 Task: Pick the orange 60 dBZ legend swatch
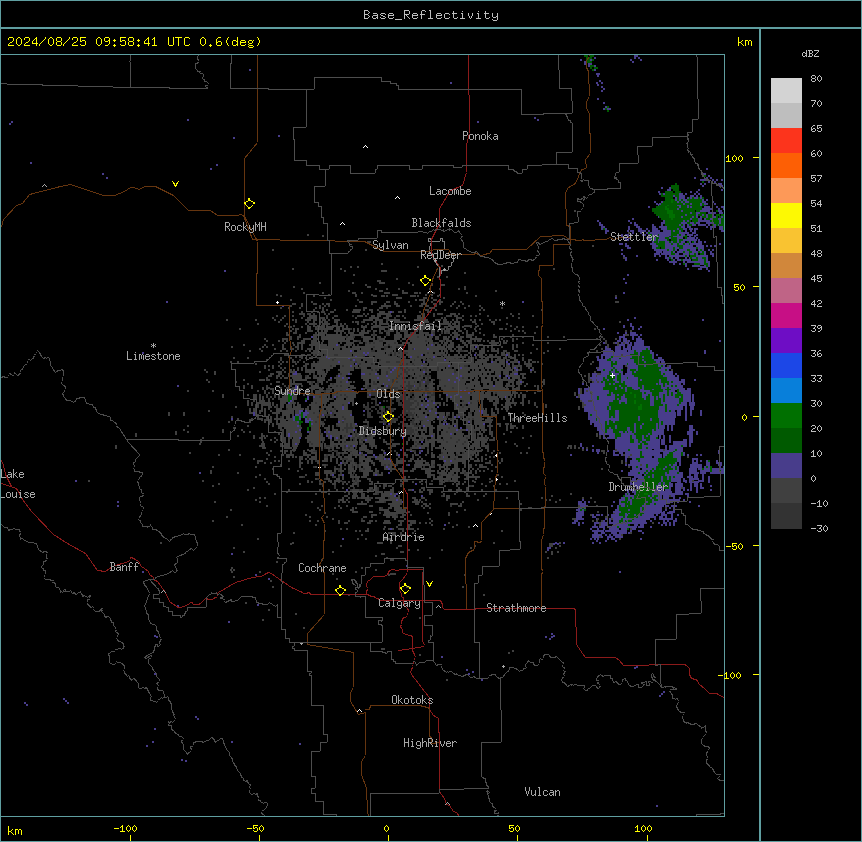tap(786, 165)
